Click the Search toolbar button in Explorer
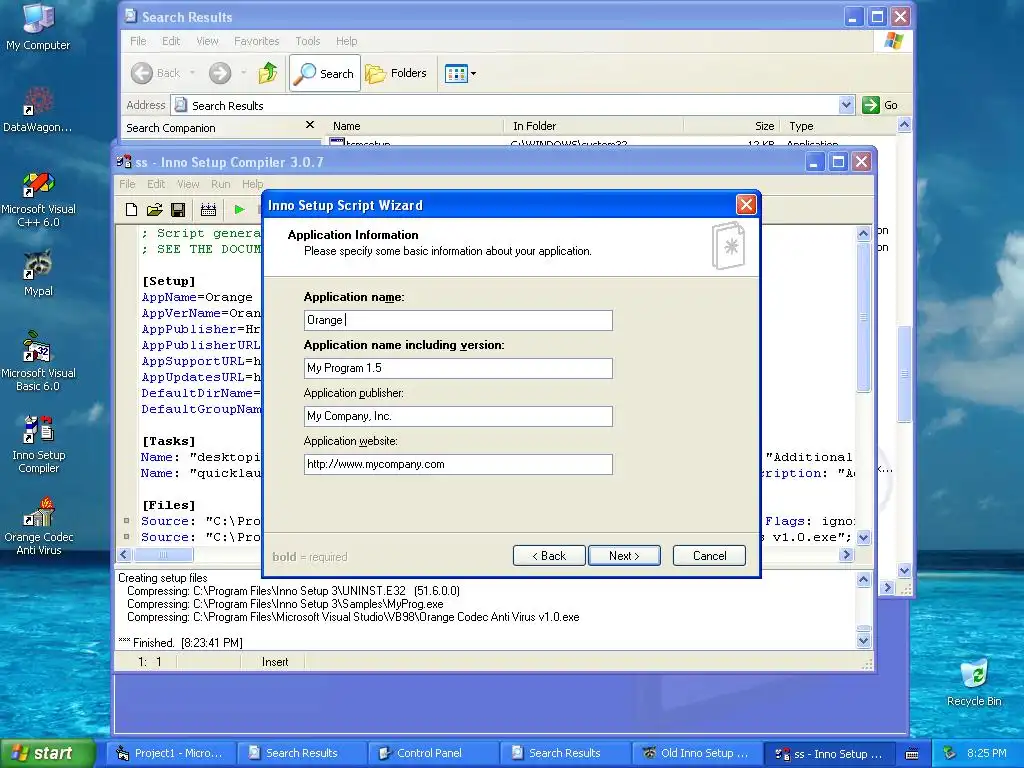This screenshot has height=768, width=1024. [325, 74]
